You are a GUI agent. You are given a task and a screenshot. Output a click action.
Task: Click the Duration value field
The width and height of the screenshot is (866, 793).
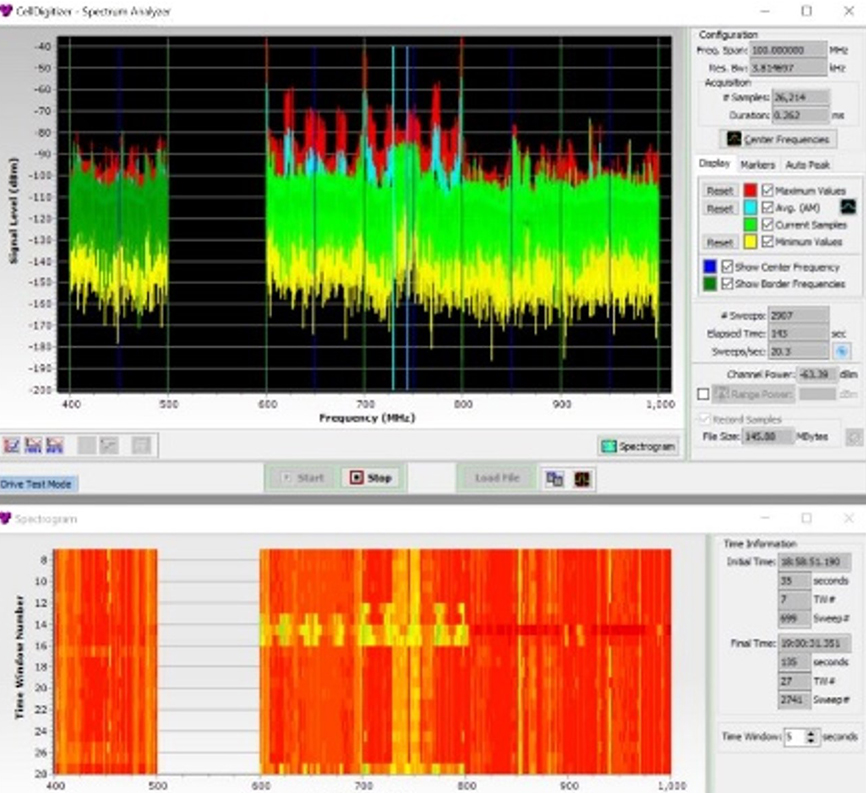[x=800, y=115]
